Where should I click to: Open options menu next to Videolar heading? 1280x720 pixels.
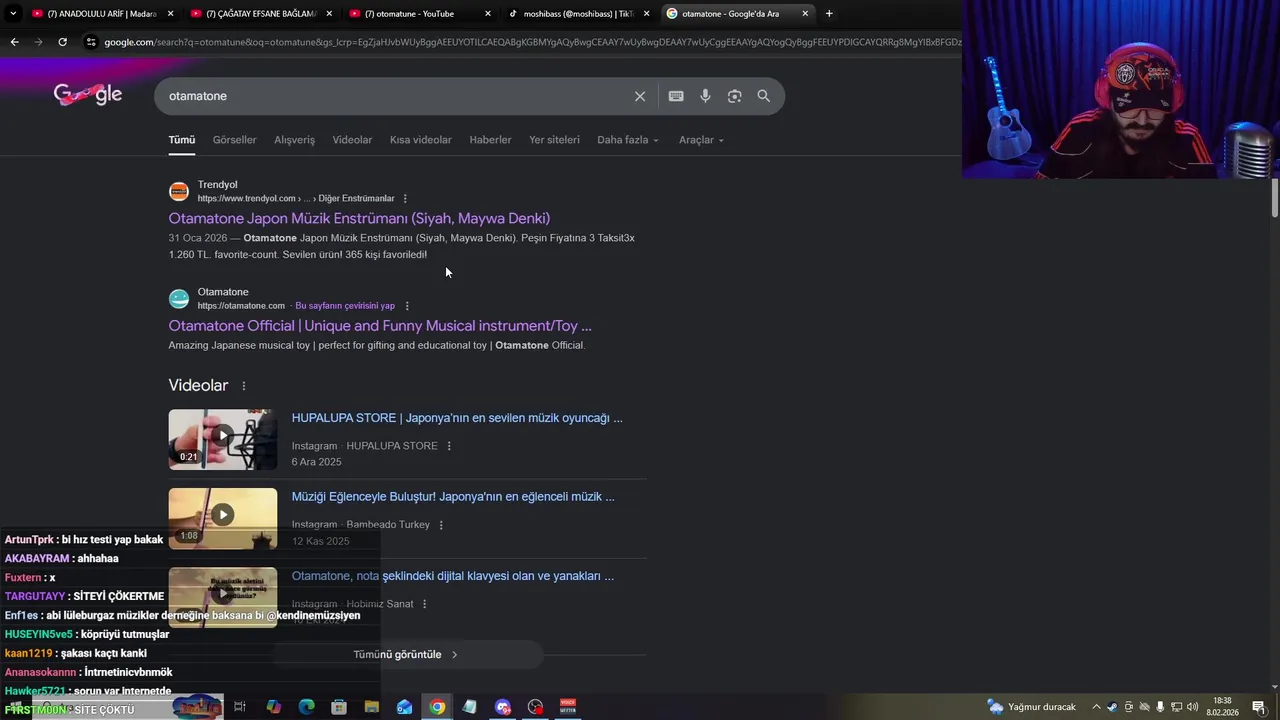pos(243,386)
